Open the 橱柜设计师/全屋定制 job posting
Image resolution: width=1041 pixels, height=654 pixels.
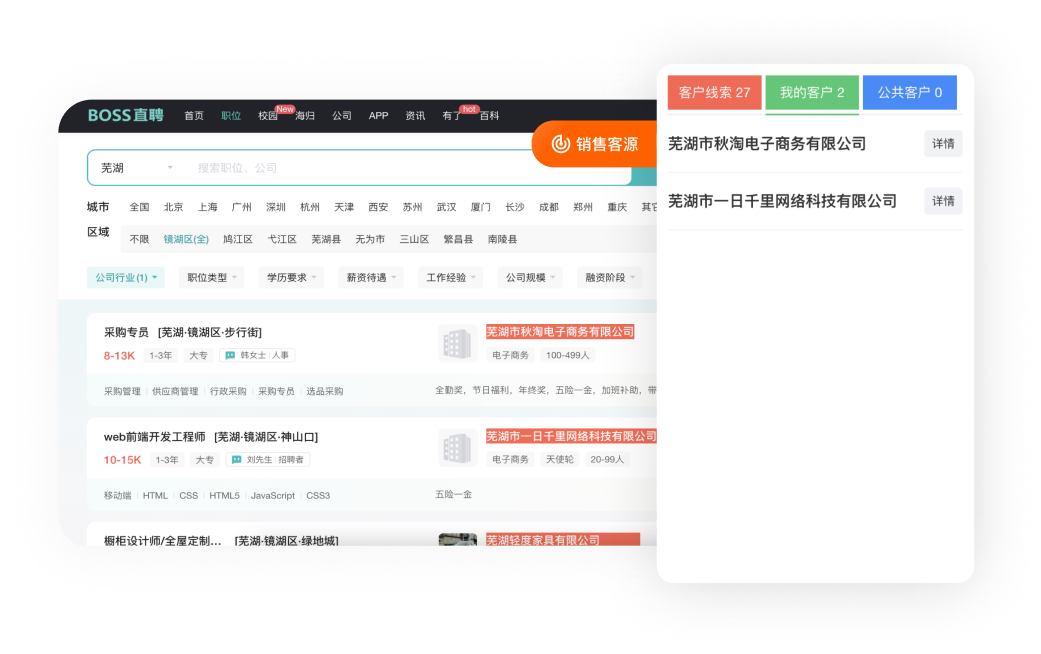pos(163,540)
